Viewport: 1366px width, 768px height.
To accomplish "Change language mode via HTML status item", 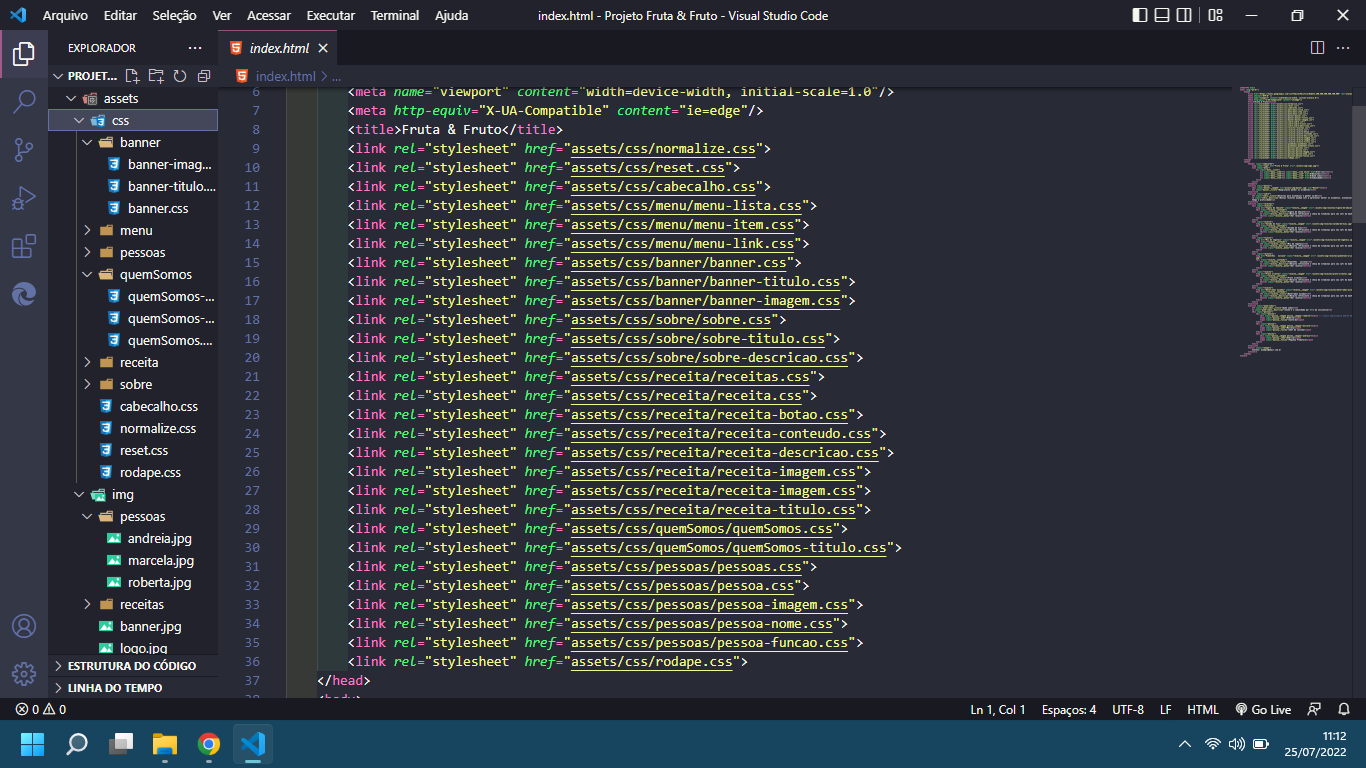I will pyautogui.click(x=1203, y=709).
